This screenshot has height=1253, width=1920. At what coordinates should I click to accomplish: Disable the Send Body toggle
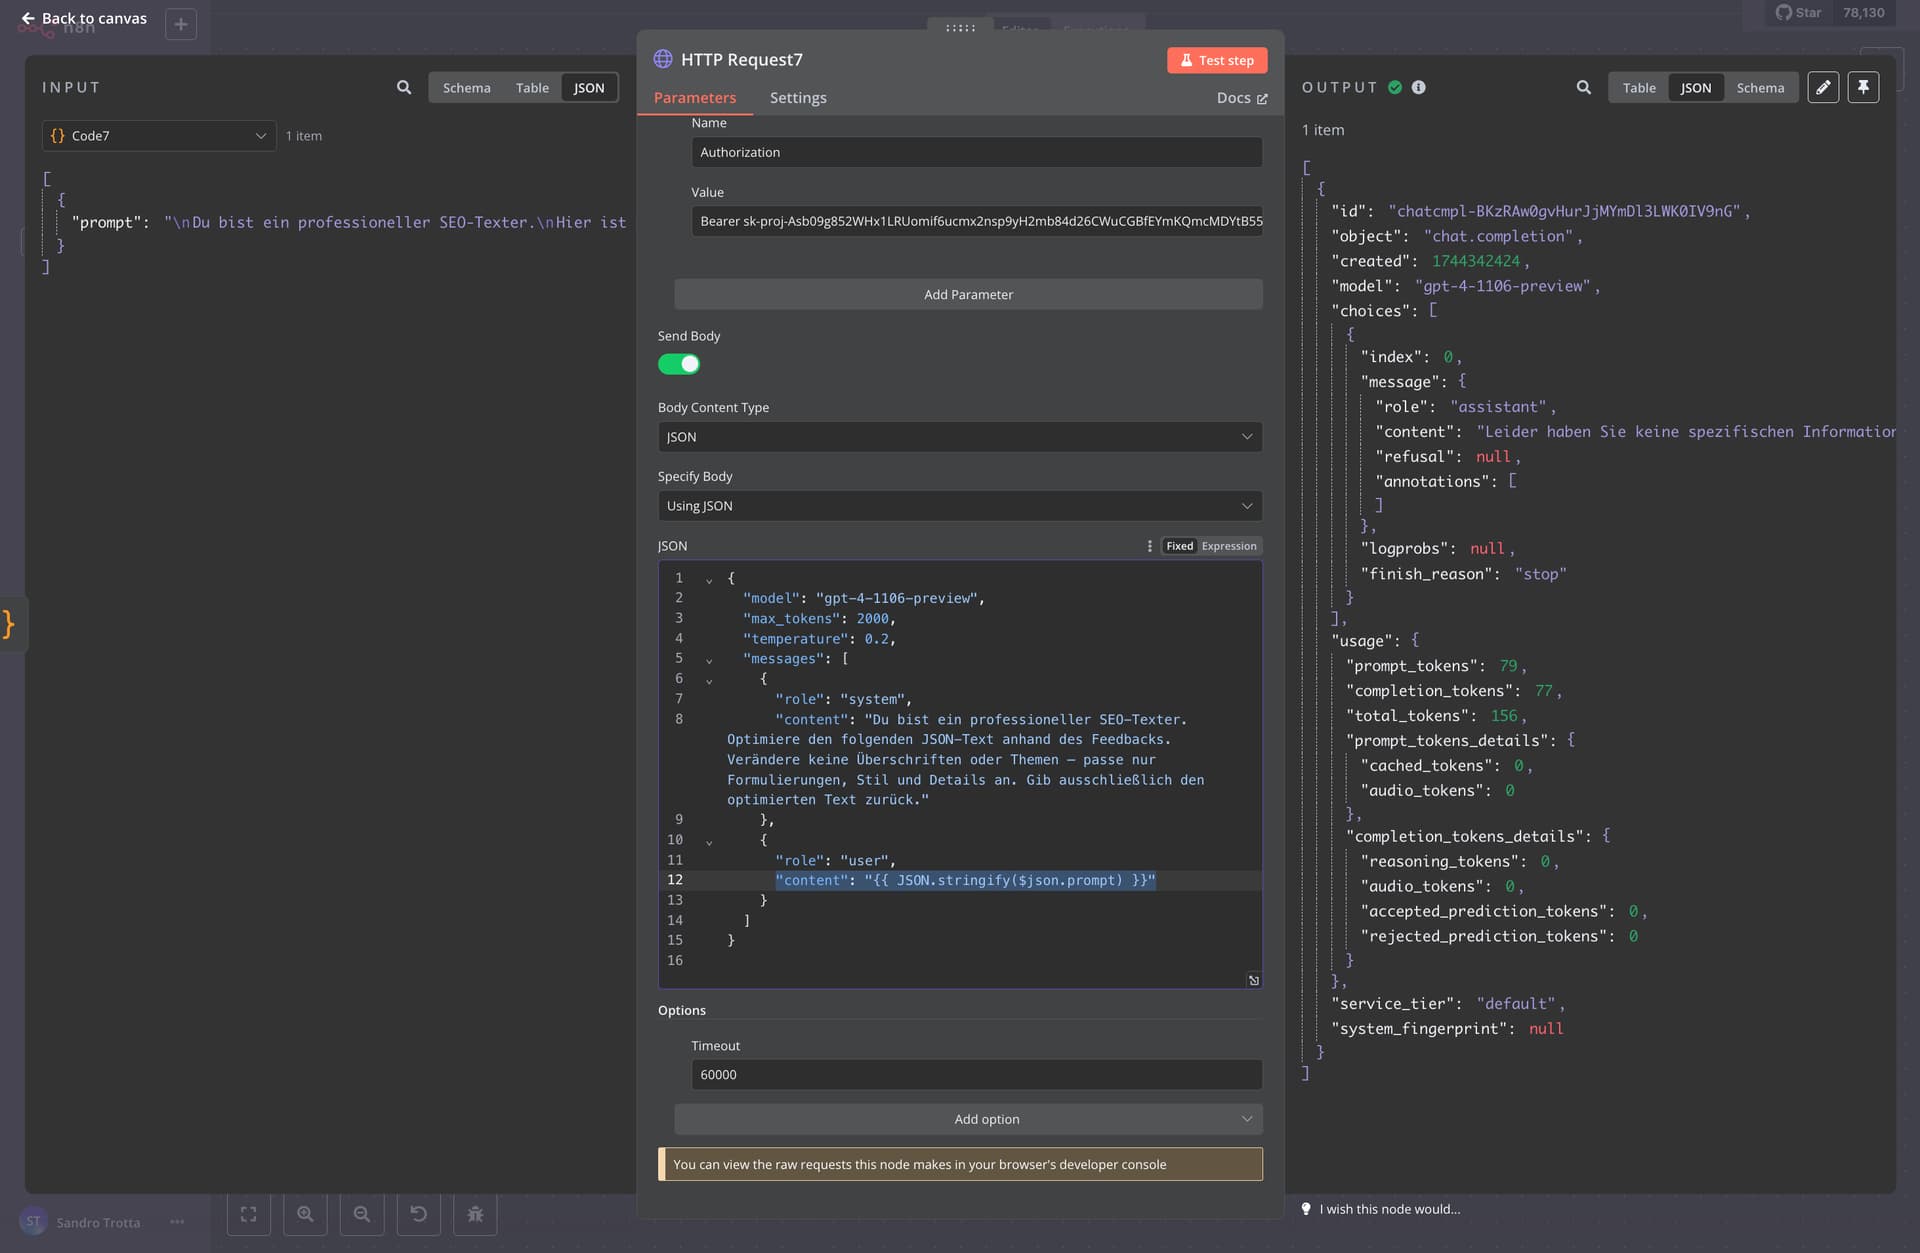click(x=679, y=364)
